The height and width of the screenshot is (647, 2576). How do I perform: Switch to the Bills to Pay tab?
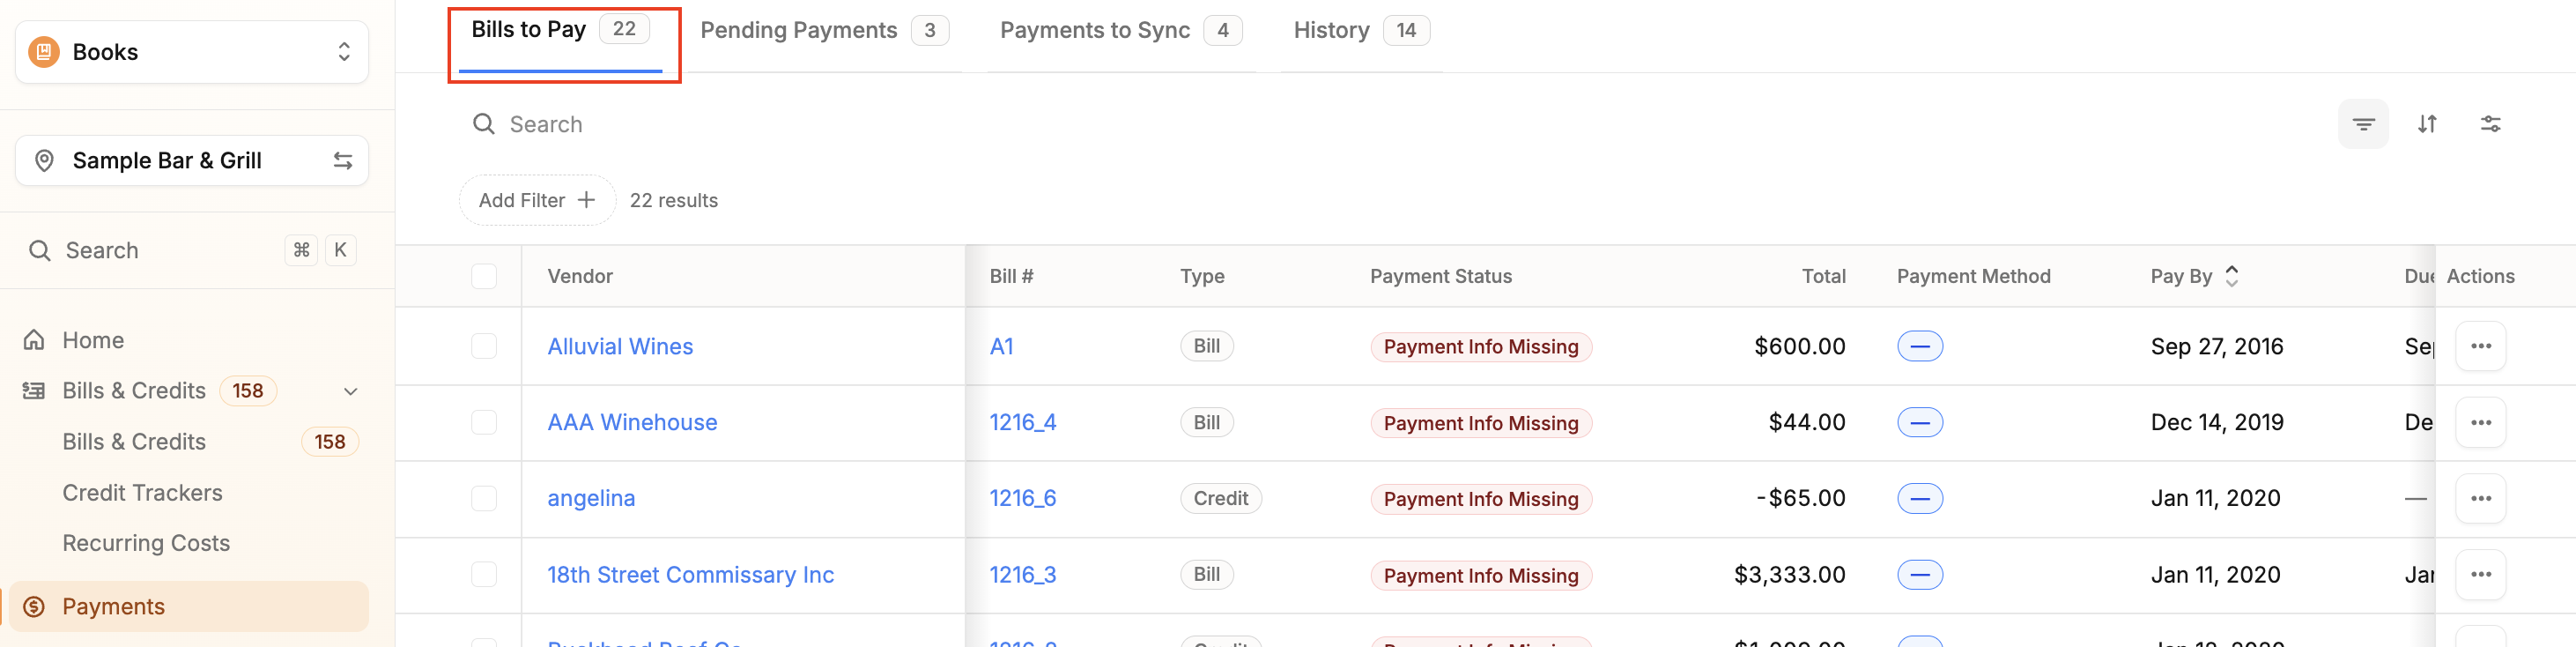[560, 30]
